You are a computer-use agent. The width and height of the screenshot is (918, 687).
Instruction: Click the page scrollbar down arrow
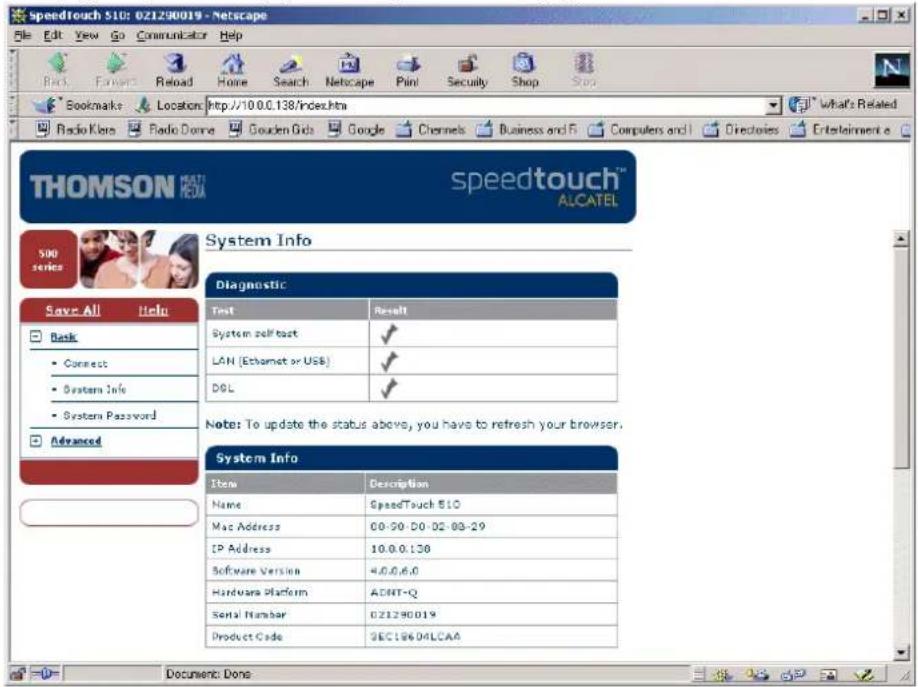[x=901, y=652]
